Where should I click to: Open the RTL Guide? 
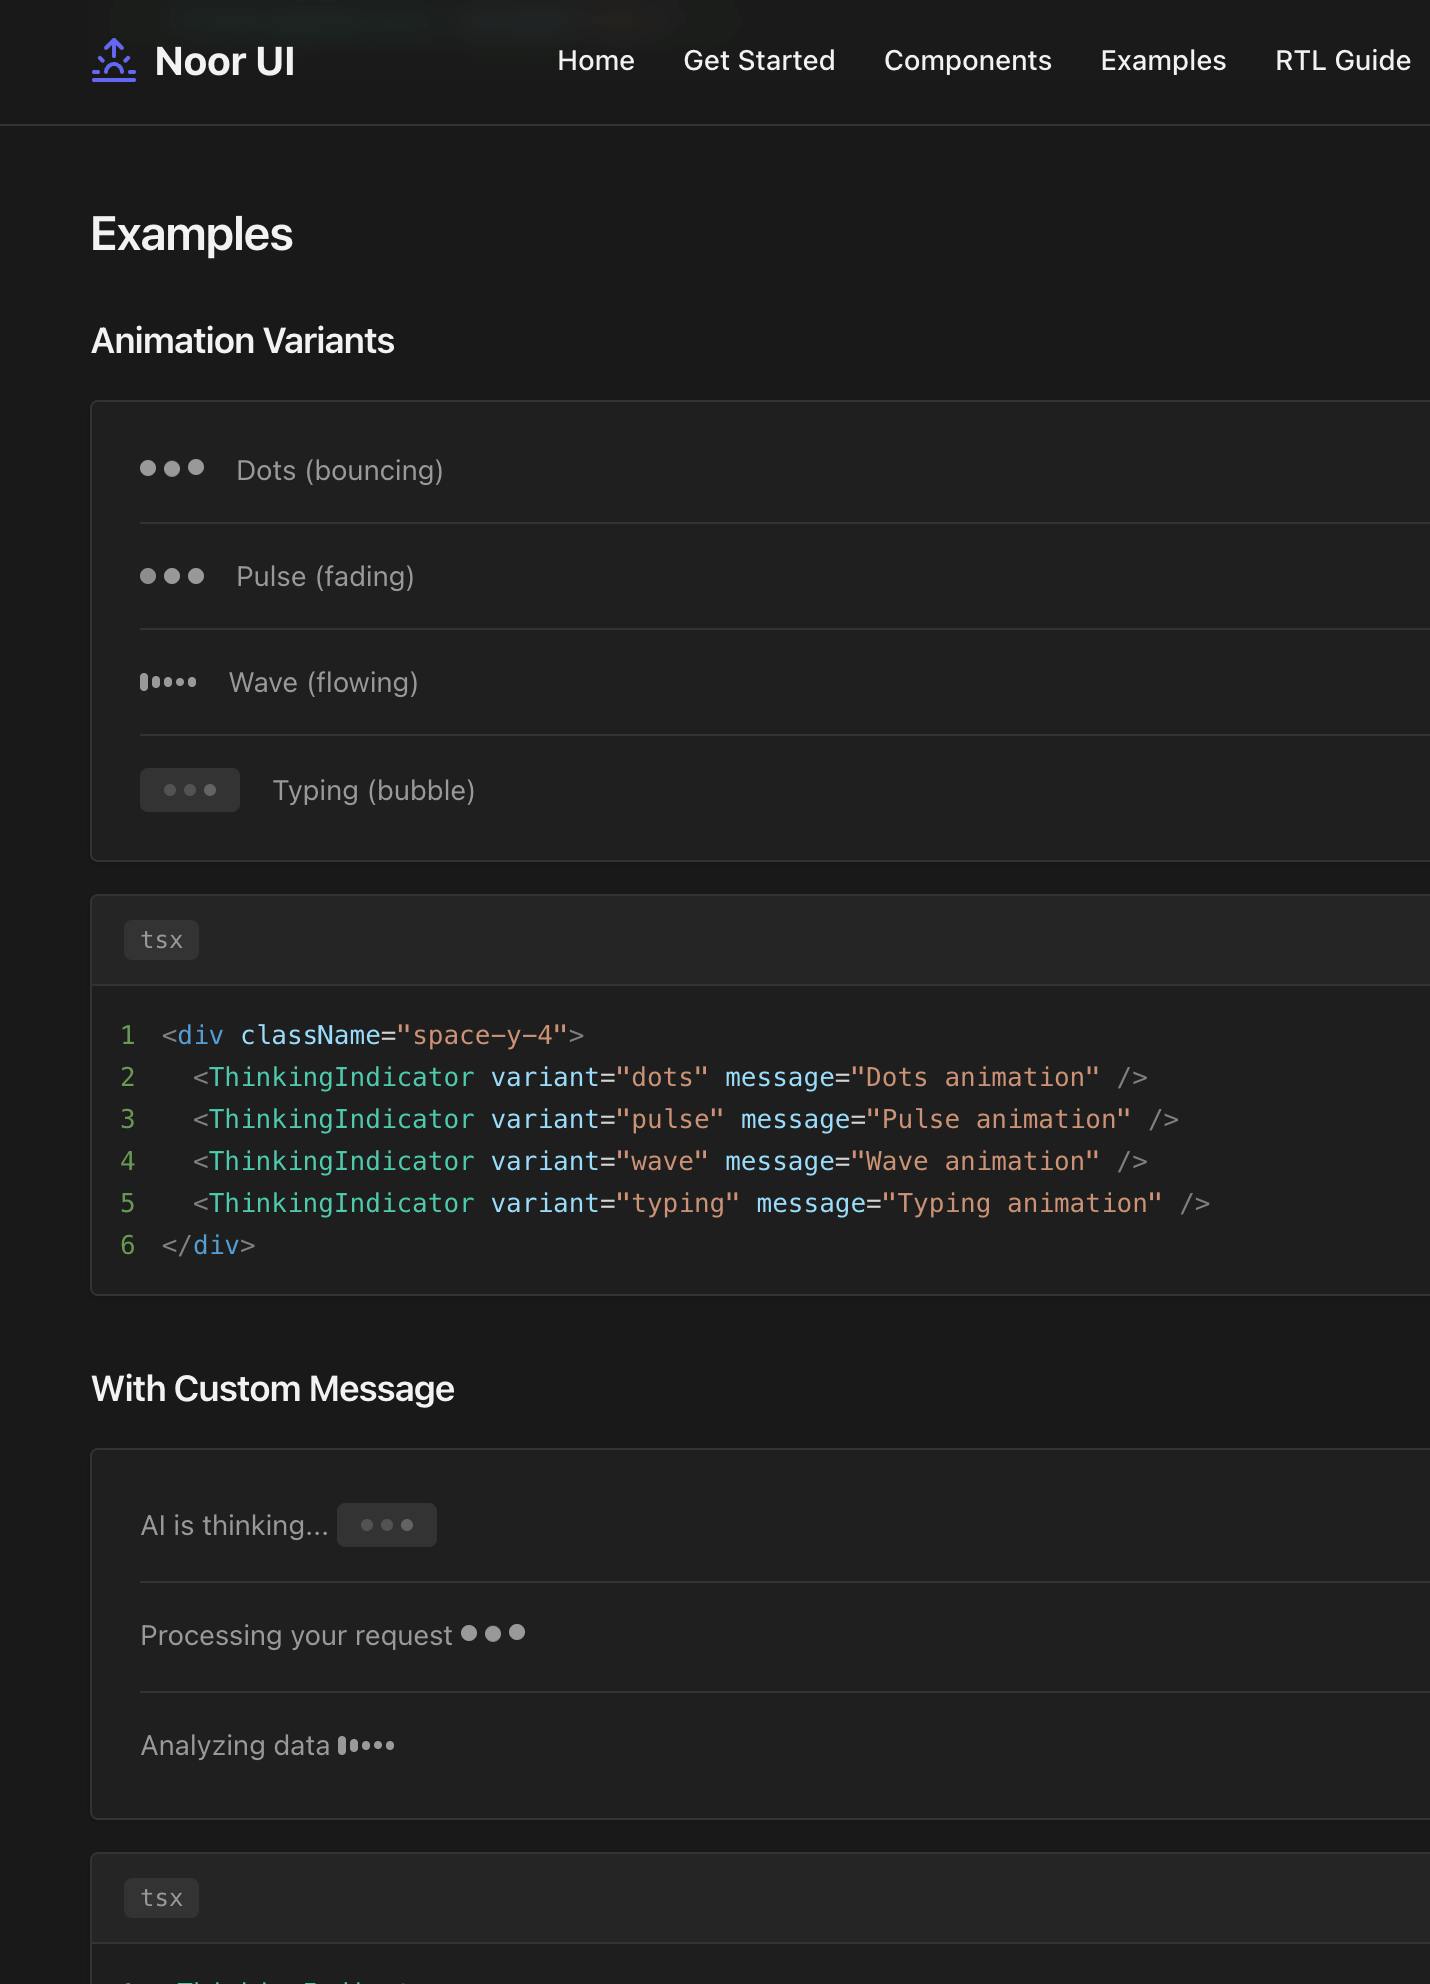(1342, 61)
